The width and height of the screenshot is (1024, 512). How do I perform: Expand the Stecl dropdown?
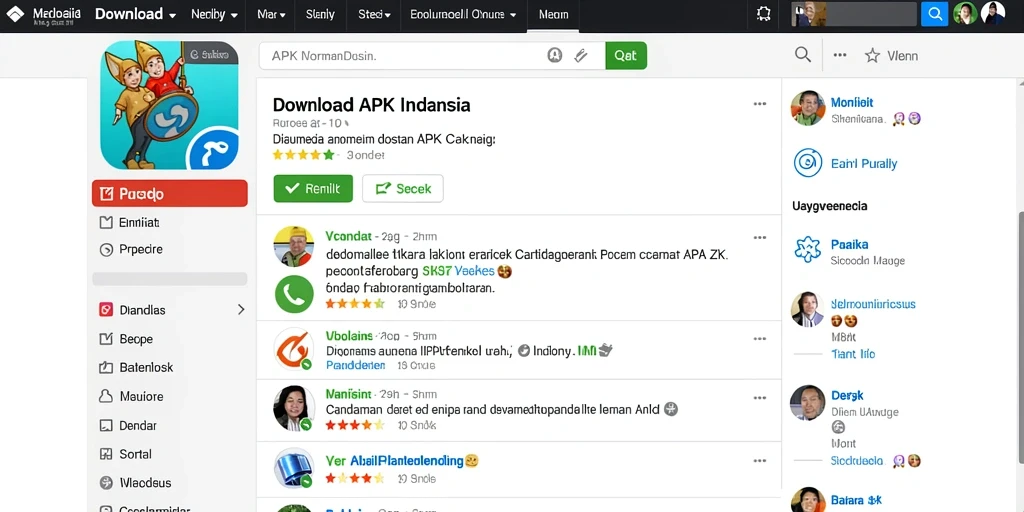(x=374, y=14)
